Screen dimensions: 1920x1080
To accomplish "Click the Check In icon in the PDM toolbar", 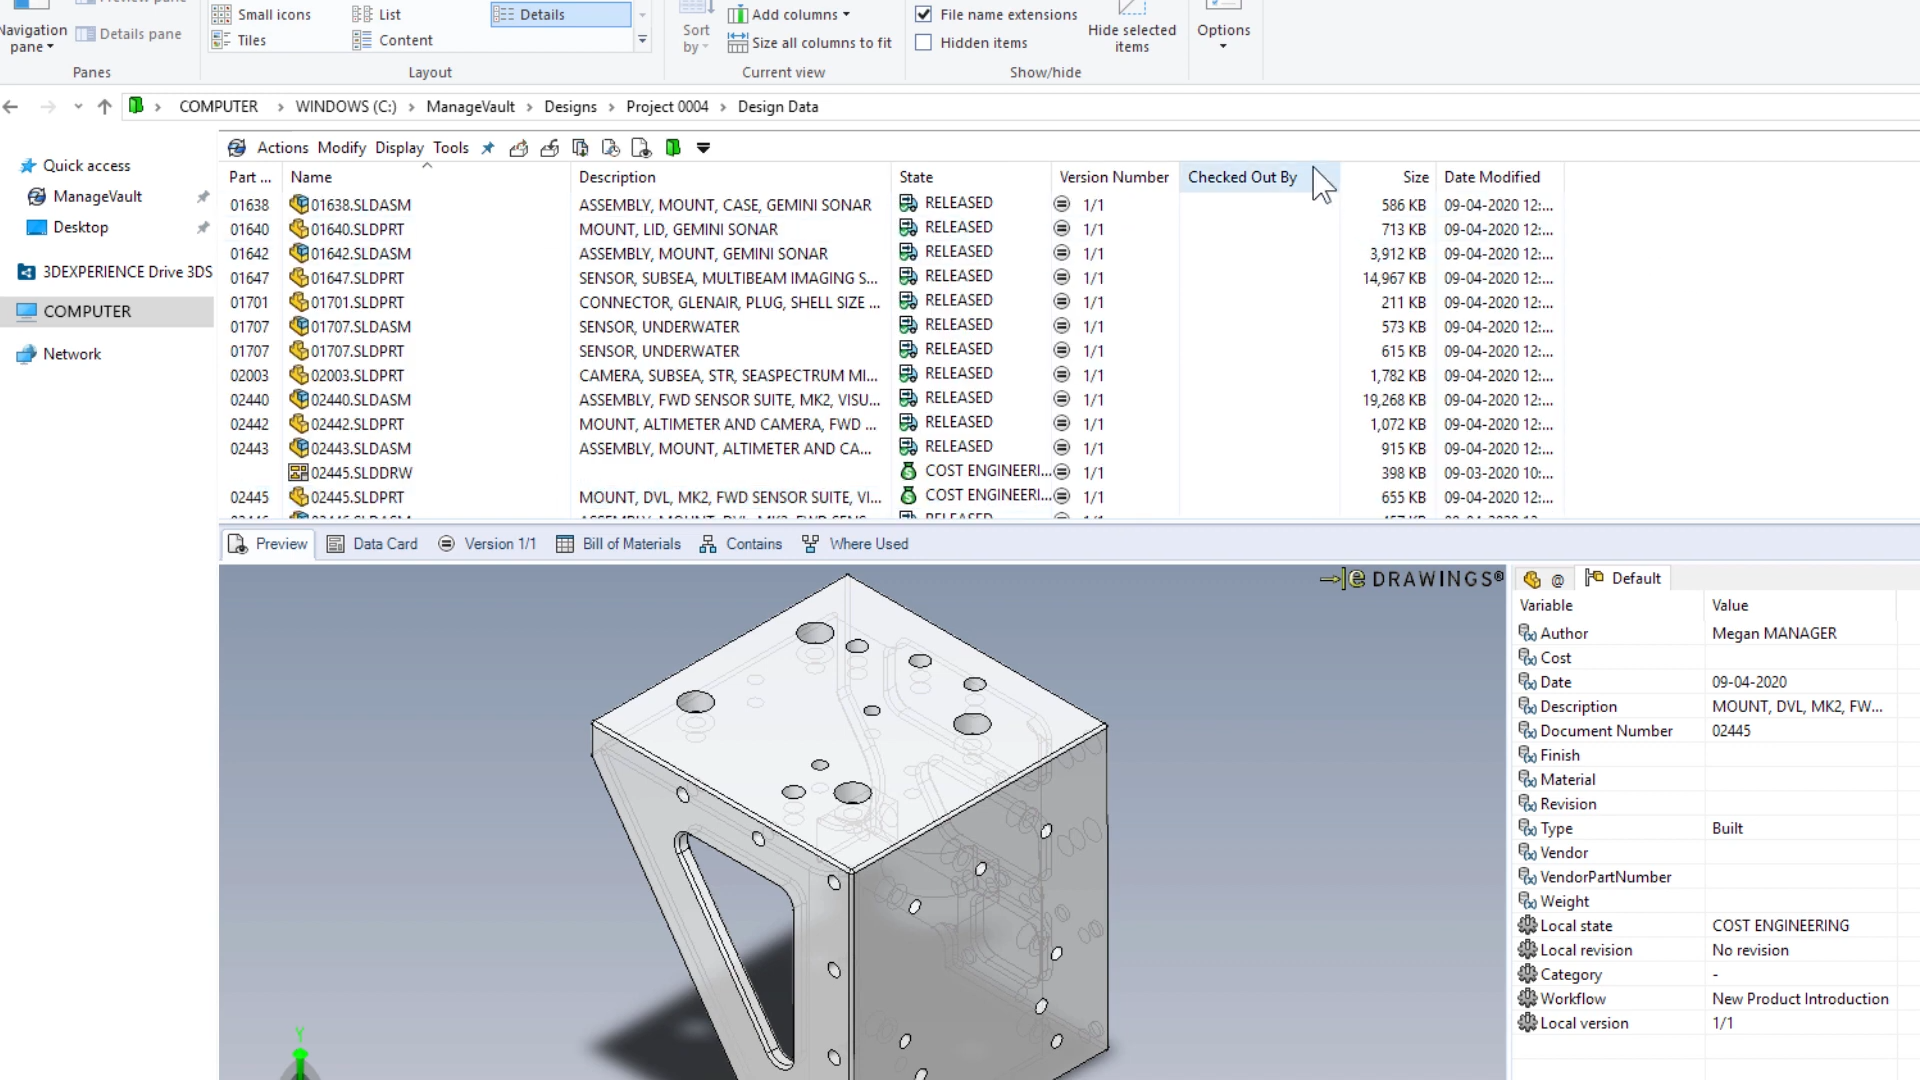I will pyautogui.click(x=549, y=148).
